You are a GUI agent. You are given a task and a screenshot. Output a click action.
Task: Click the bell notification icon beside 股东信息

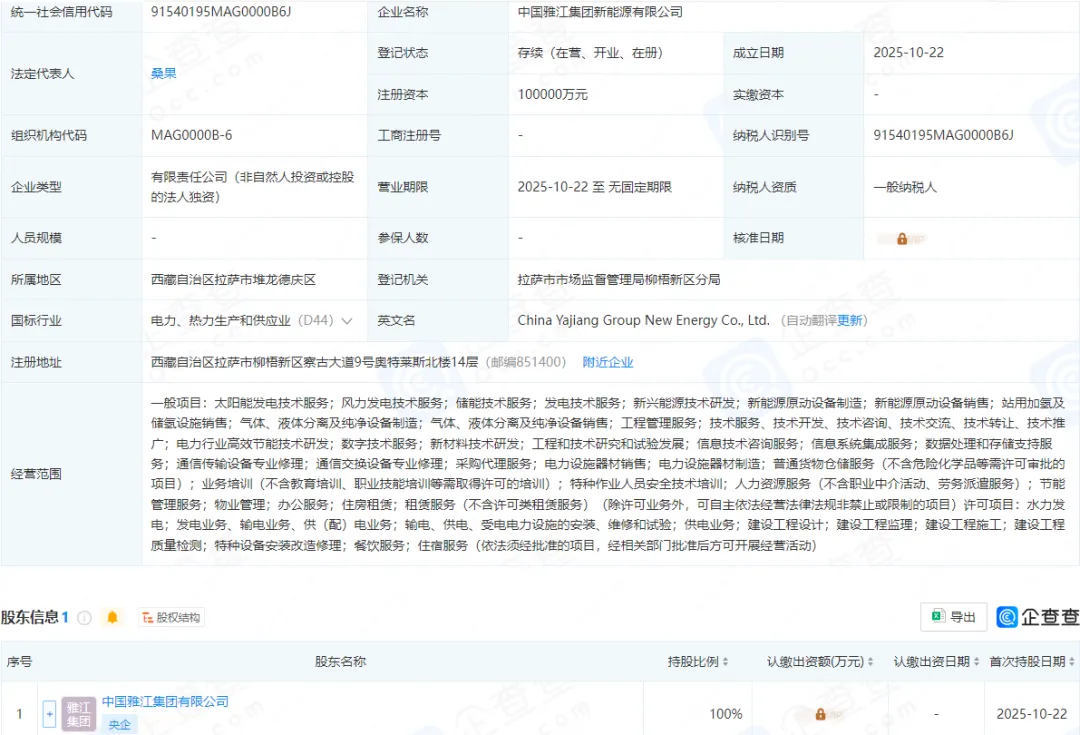tap(109, 617)
